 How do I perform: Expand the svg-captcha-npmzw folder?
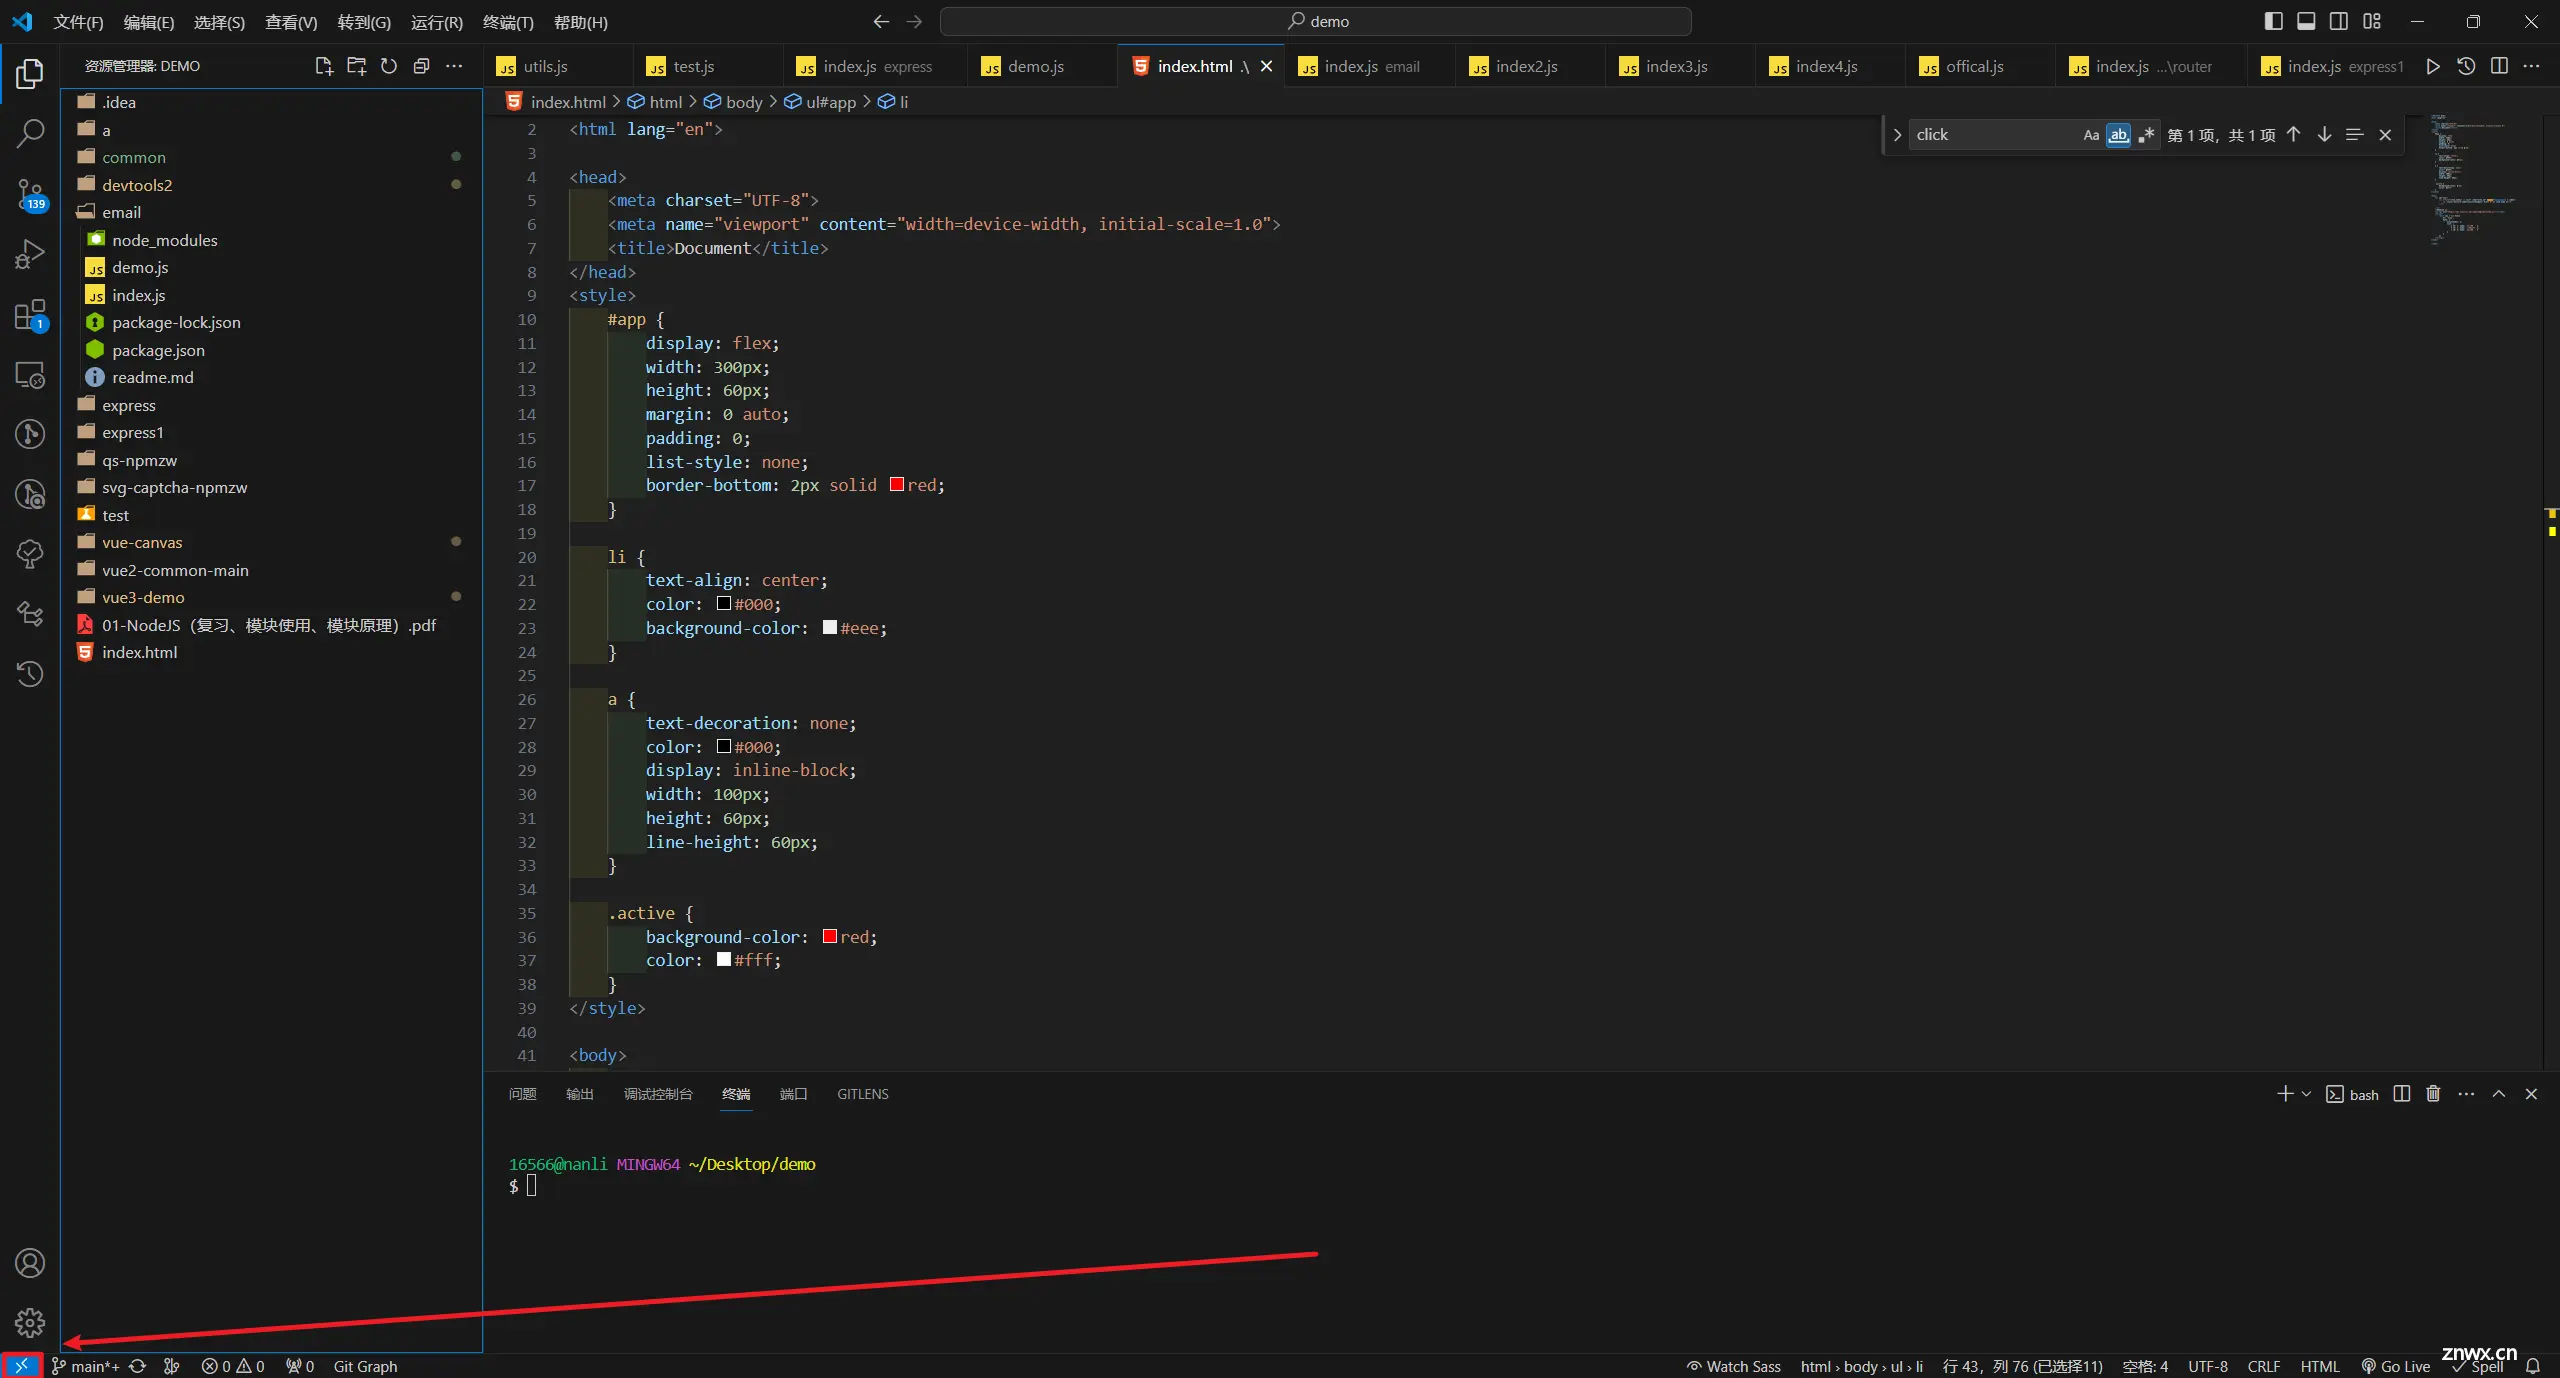pos(272,487)
